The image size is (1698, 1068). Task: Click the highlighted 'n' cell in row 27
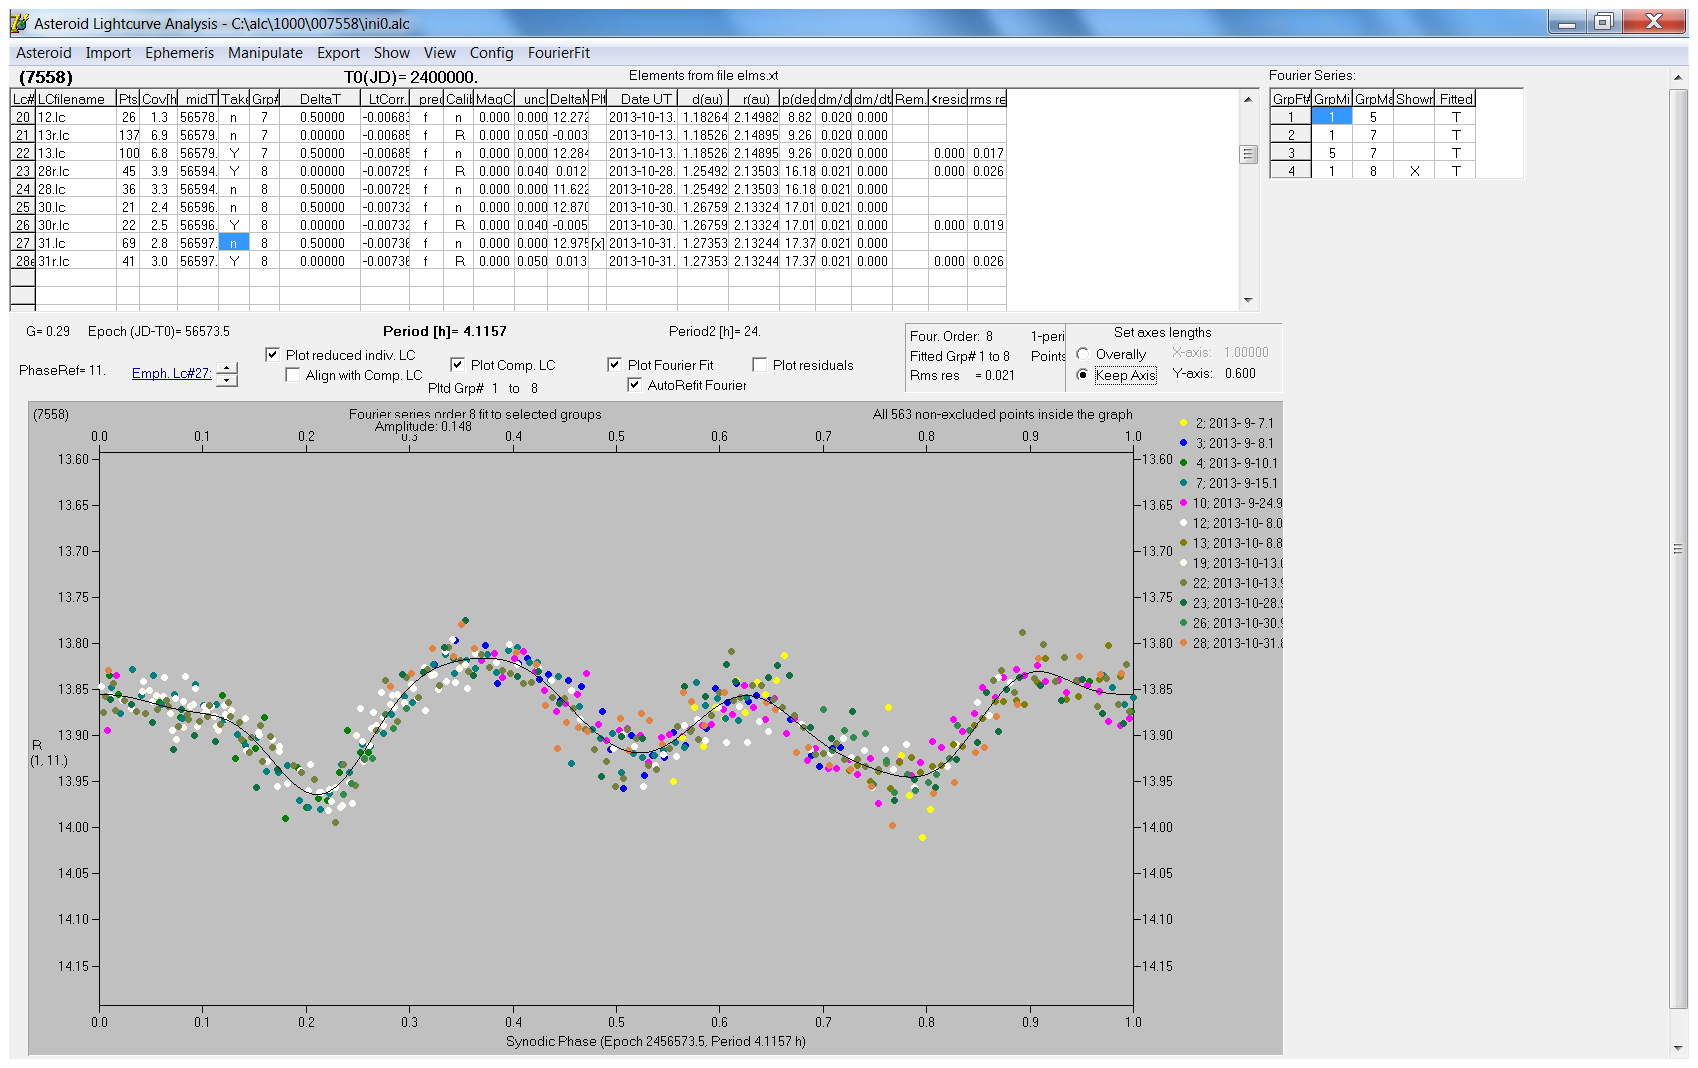click(234, 243)
